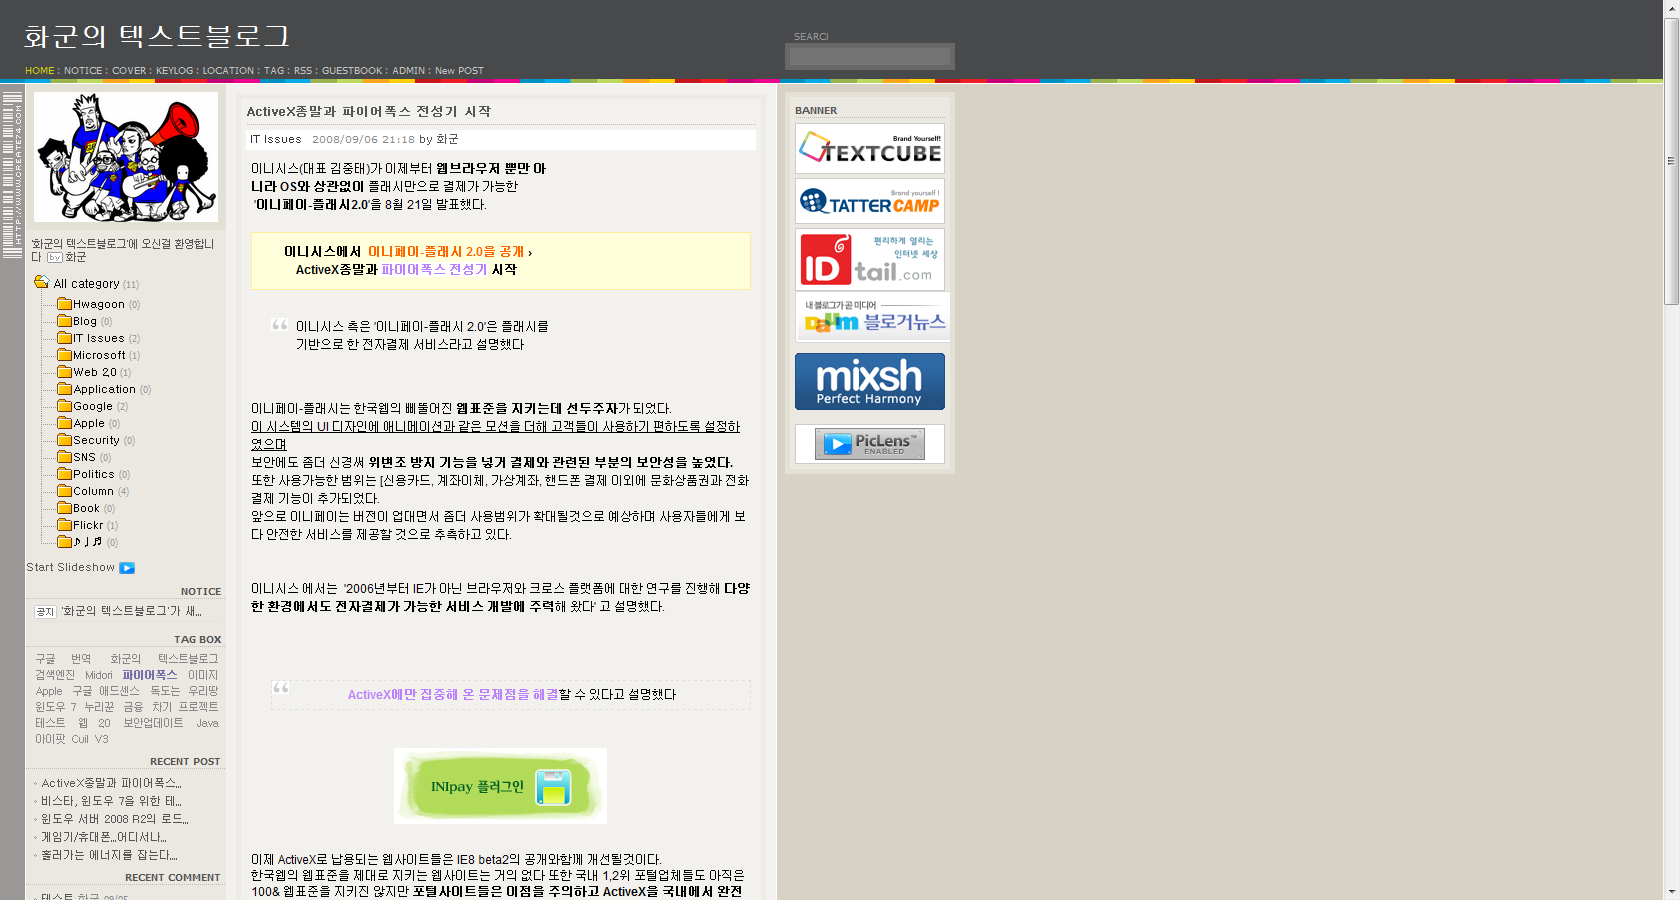
Task: Open GUESTBOOK in the top menu
Action: point(352,71)
